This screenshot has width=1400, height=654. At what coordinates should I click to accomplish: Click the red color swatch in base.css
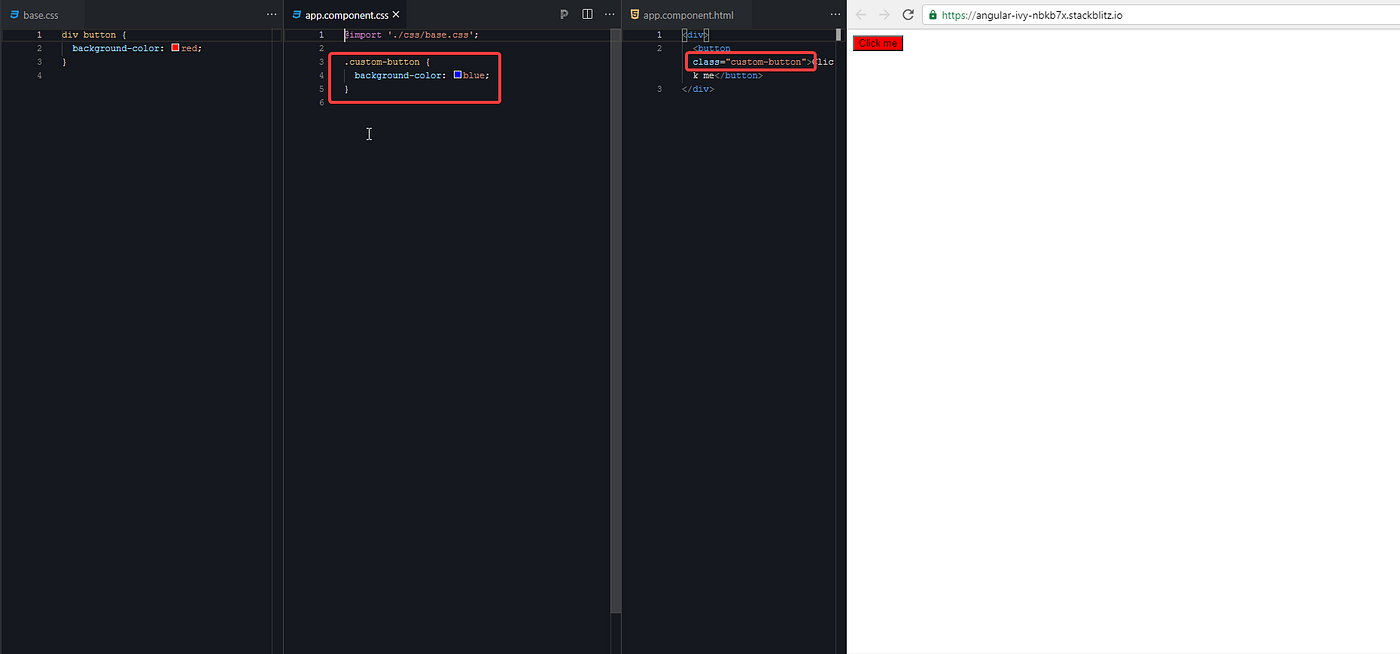(173, 47)
